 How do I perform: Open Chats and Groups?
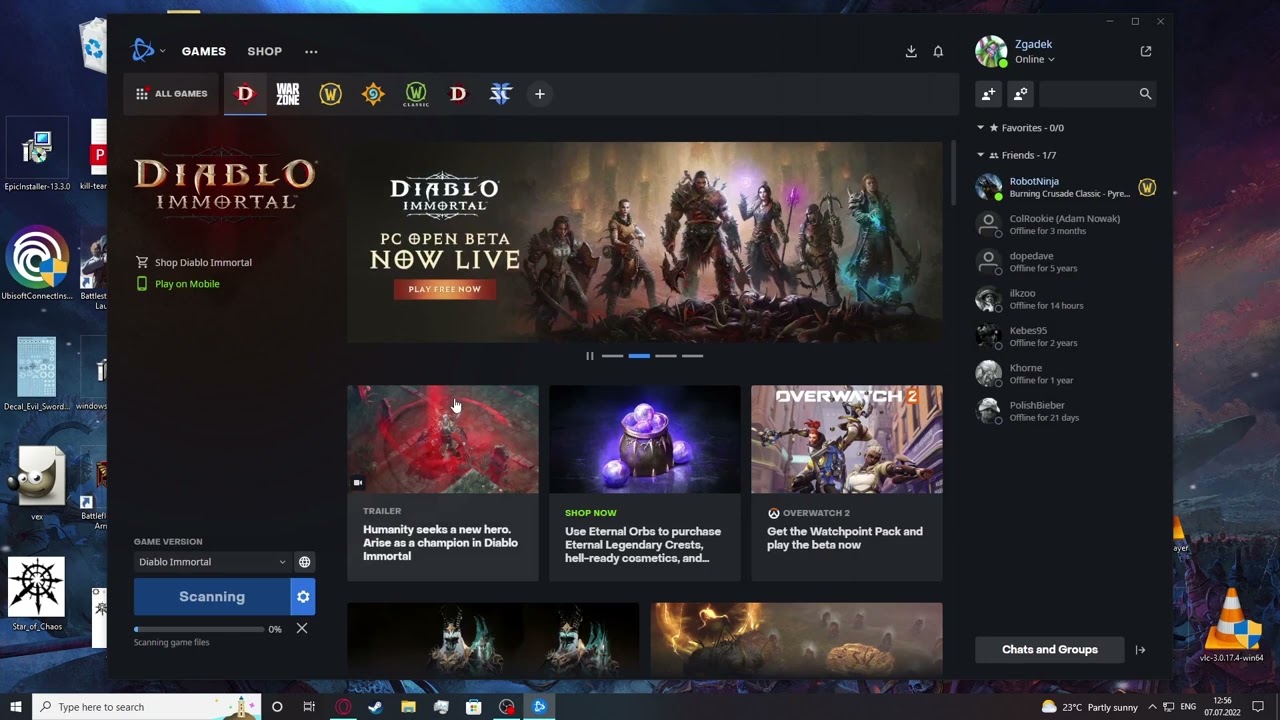tap(1049, 650)
